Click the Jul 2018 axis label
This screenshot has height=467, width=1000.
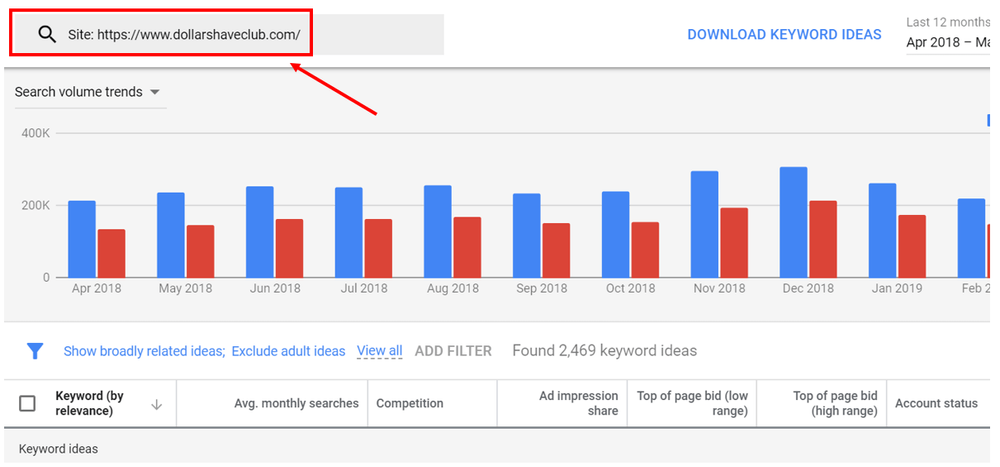[364, 288]
